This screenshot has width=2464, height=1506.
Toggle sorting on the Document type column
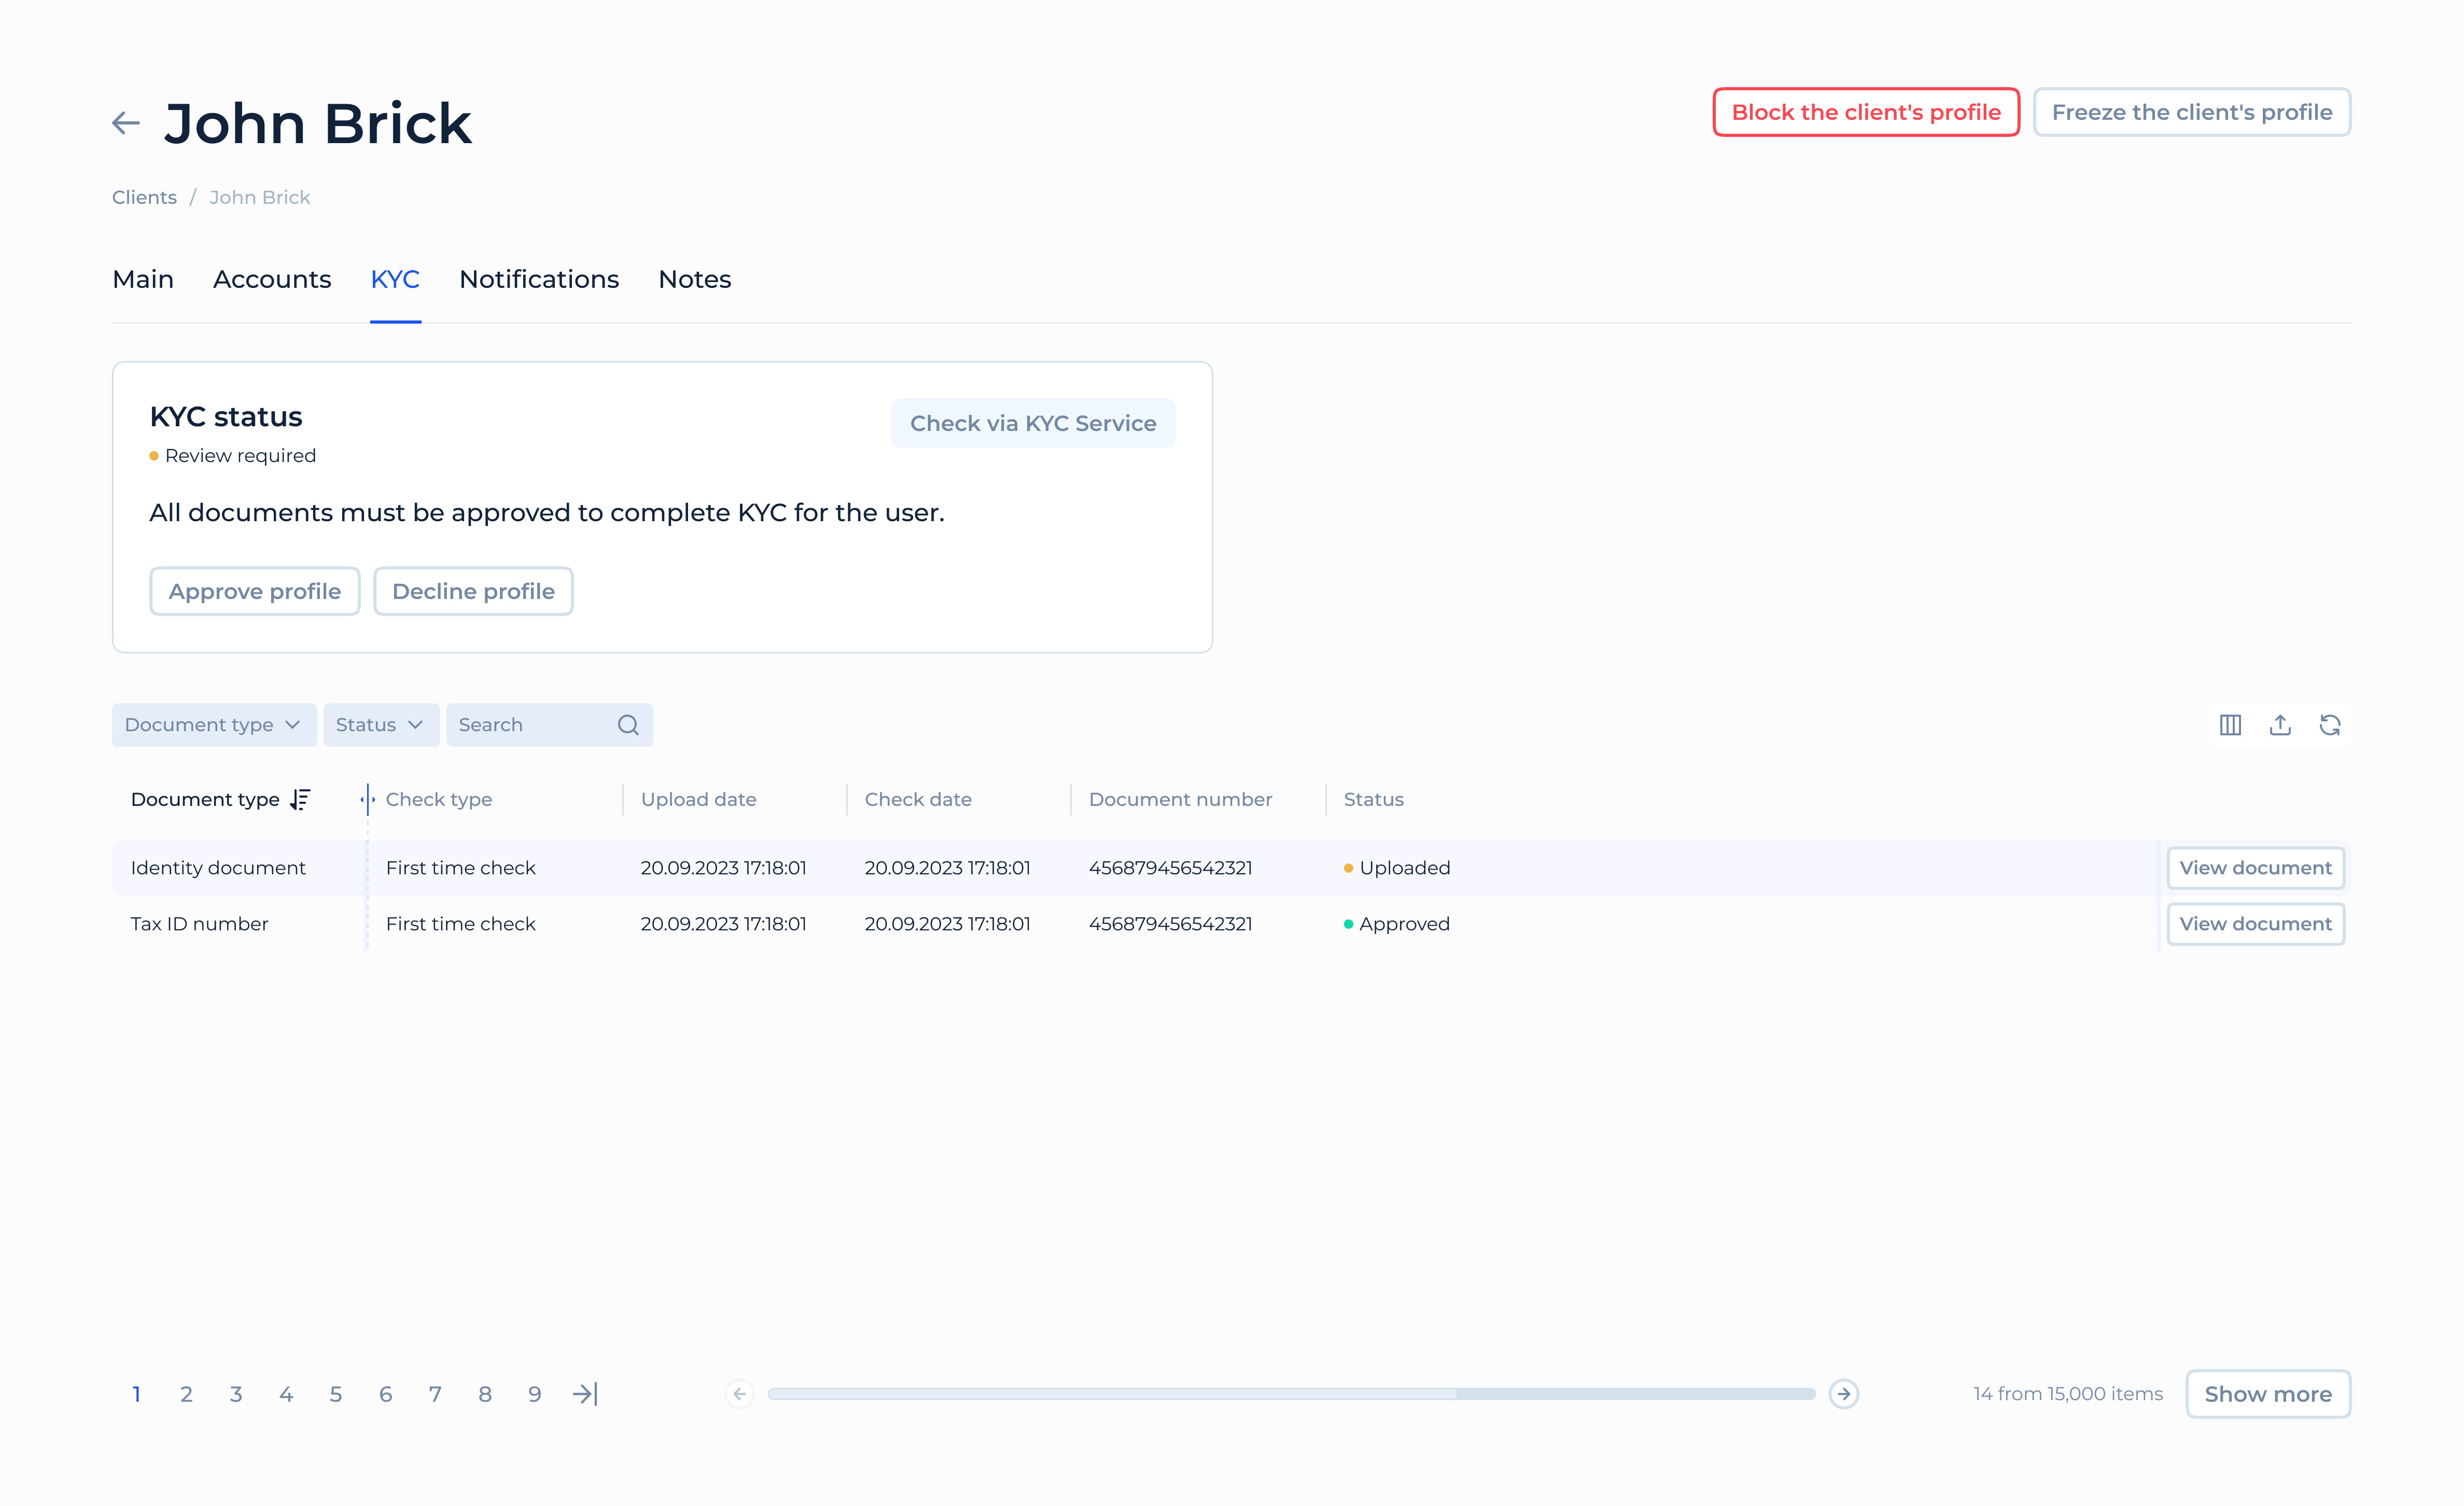click(x=299, y=799)
